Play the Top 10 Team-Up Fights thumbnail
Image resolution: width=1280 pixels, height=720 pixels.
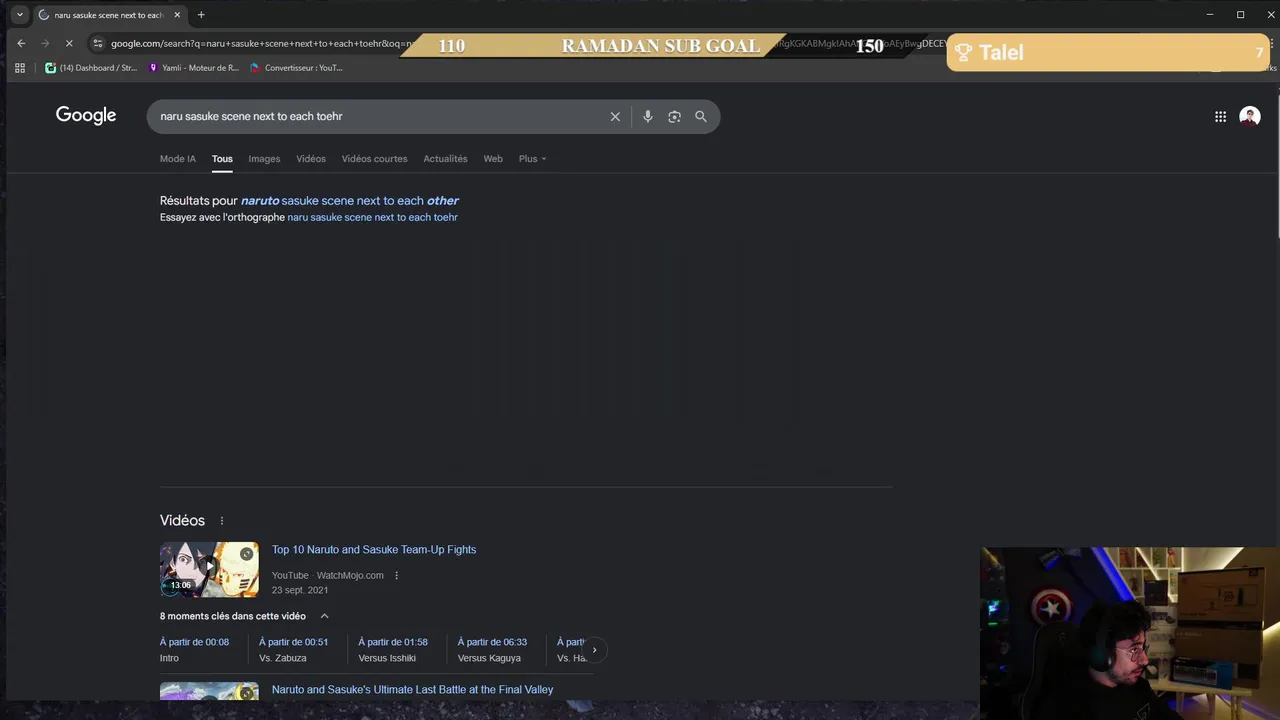pyautogui.click(x=209, y=569)
